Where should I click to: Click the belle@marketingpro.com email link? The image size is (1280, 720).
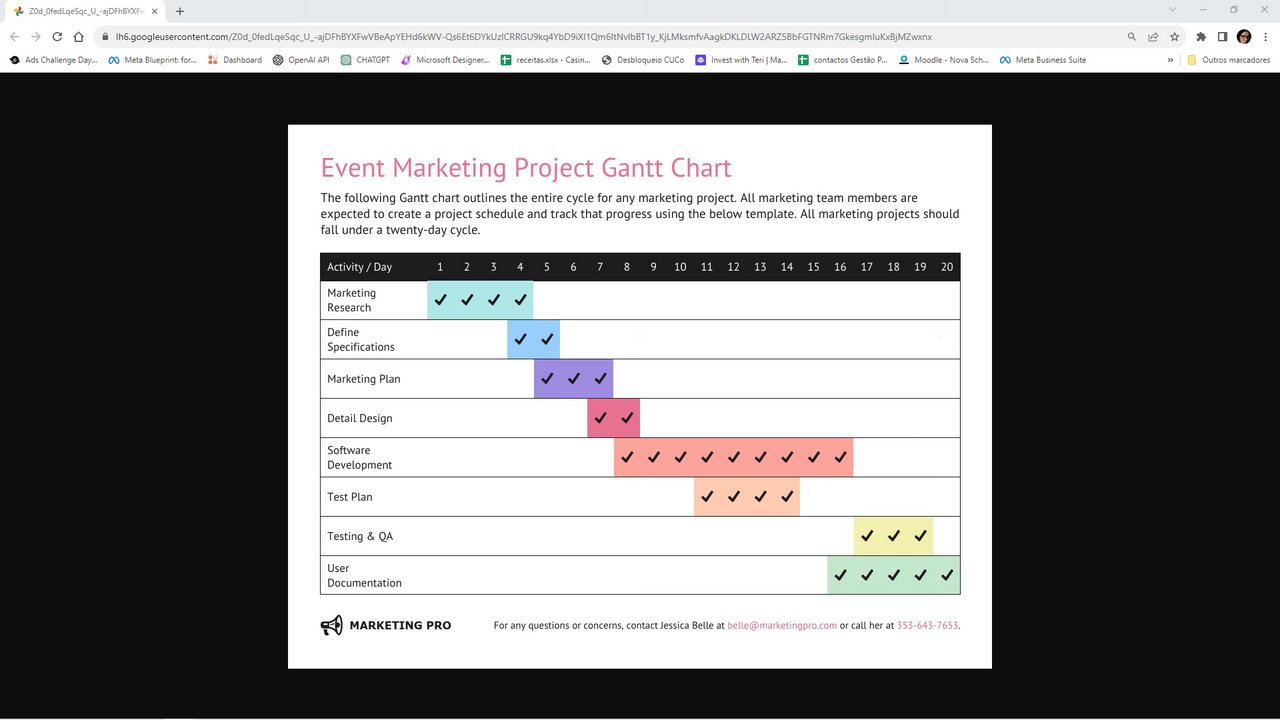pos(782,625)
